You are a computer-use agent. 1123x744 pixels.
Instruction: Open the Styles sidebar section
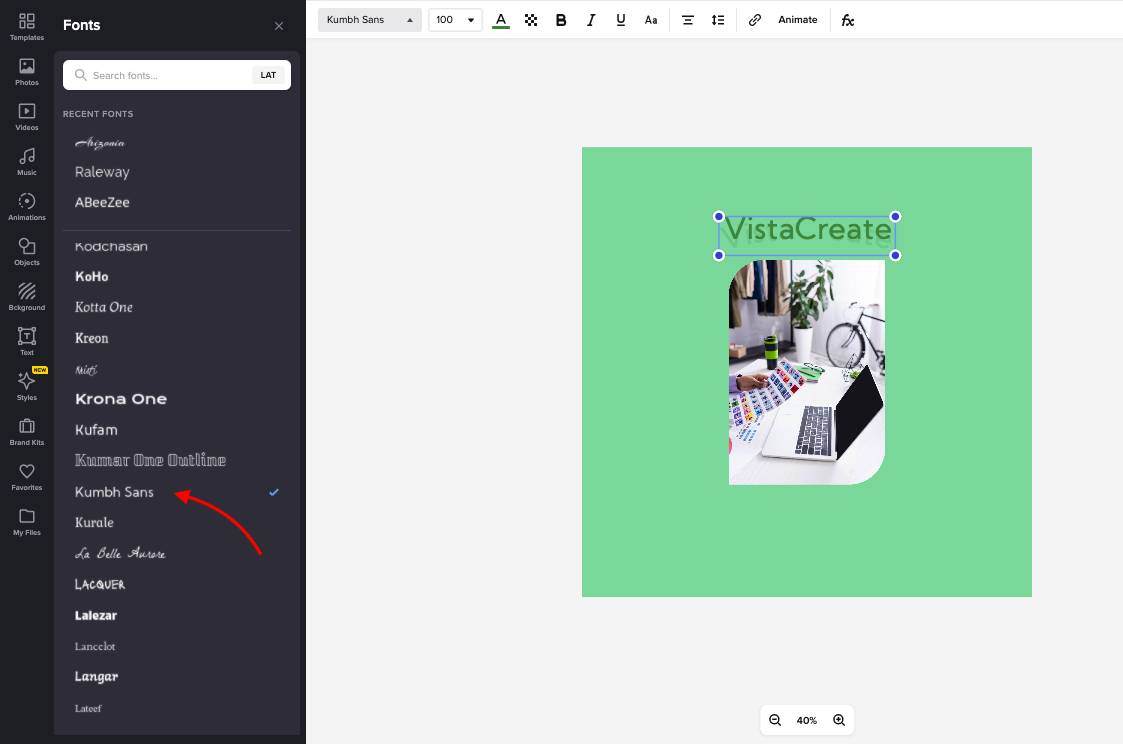pos(26,387)
